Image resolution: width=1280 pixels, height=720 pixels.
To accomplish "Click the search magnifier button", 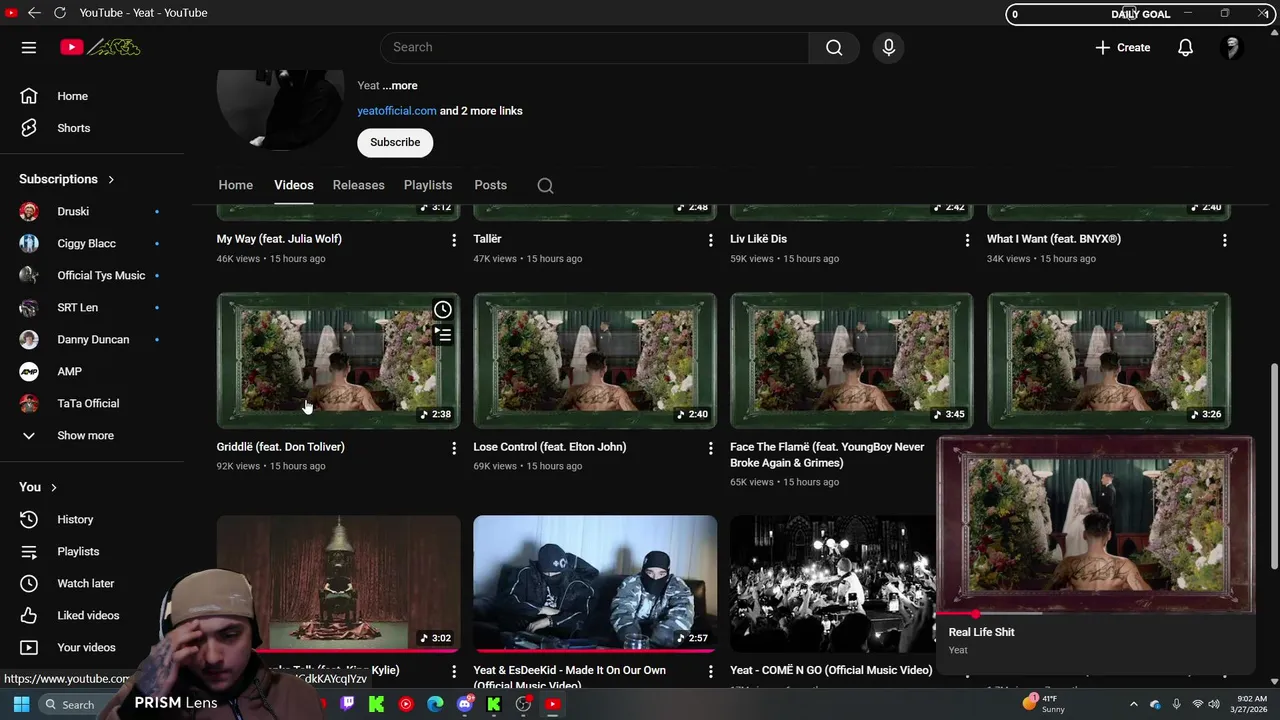I will point(834,47).
